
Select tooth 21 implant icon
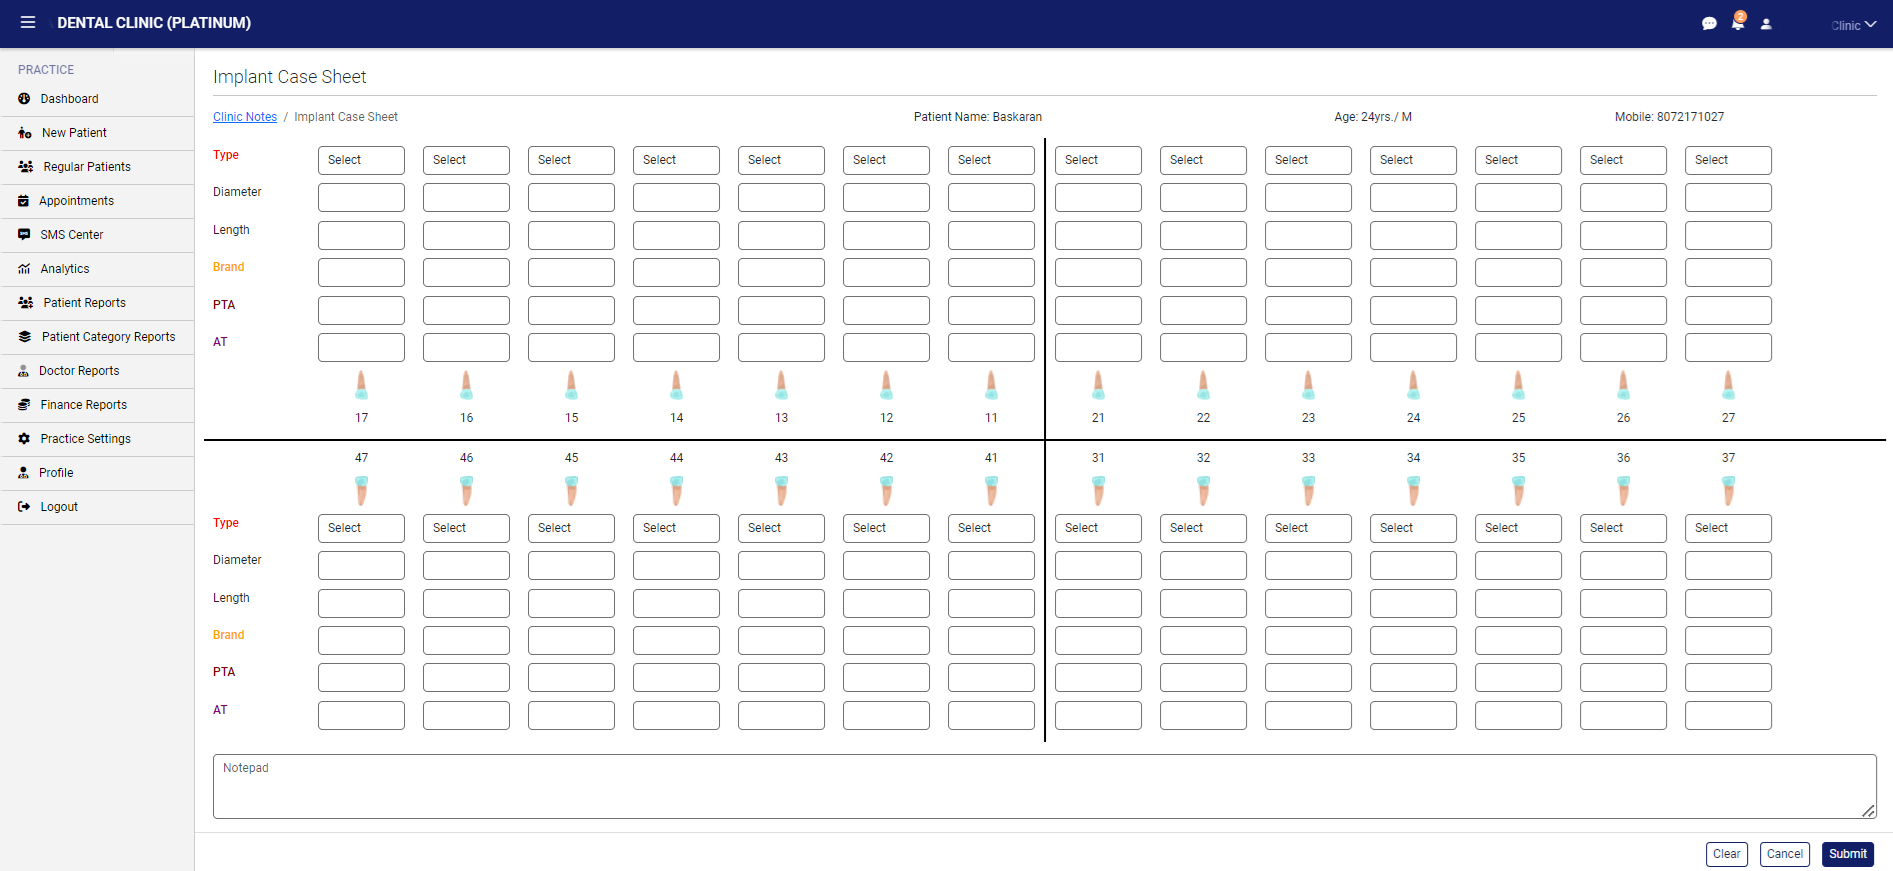pos(1098,385)
